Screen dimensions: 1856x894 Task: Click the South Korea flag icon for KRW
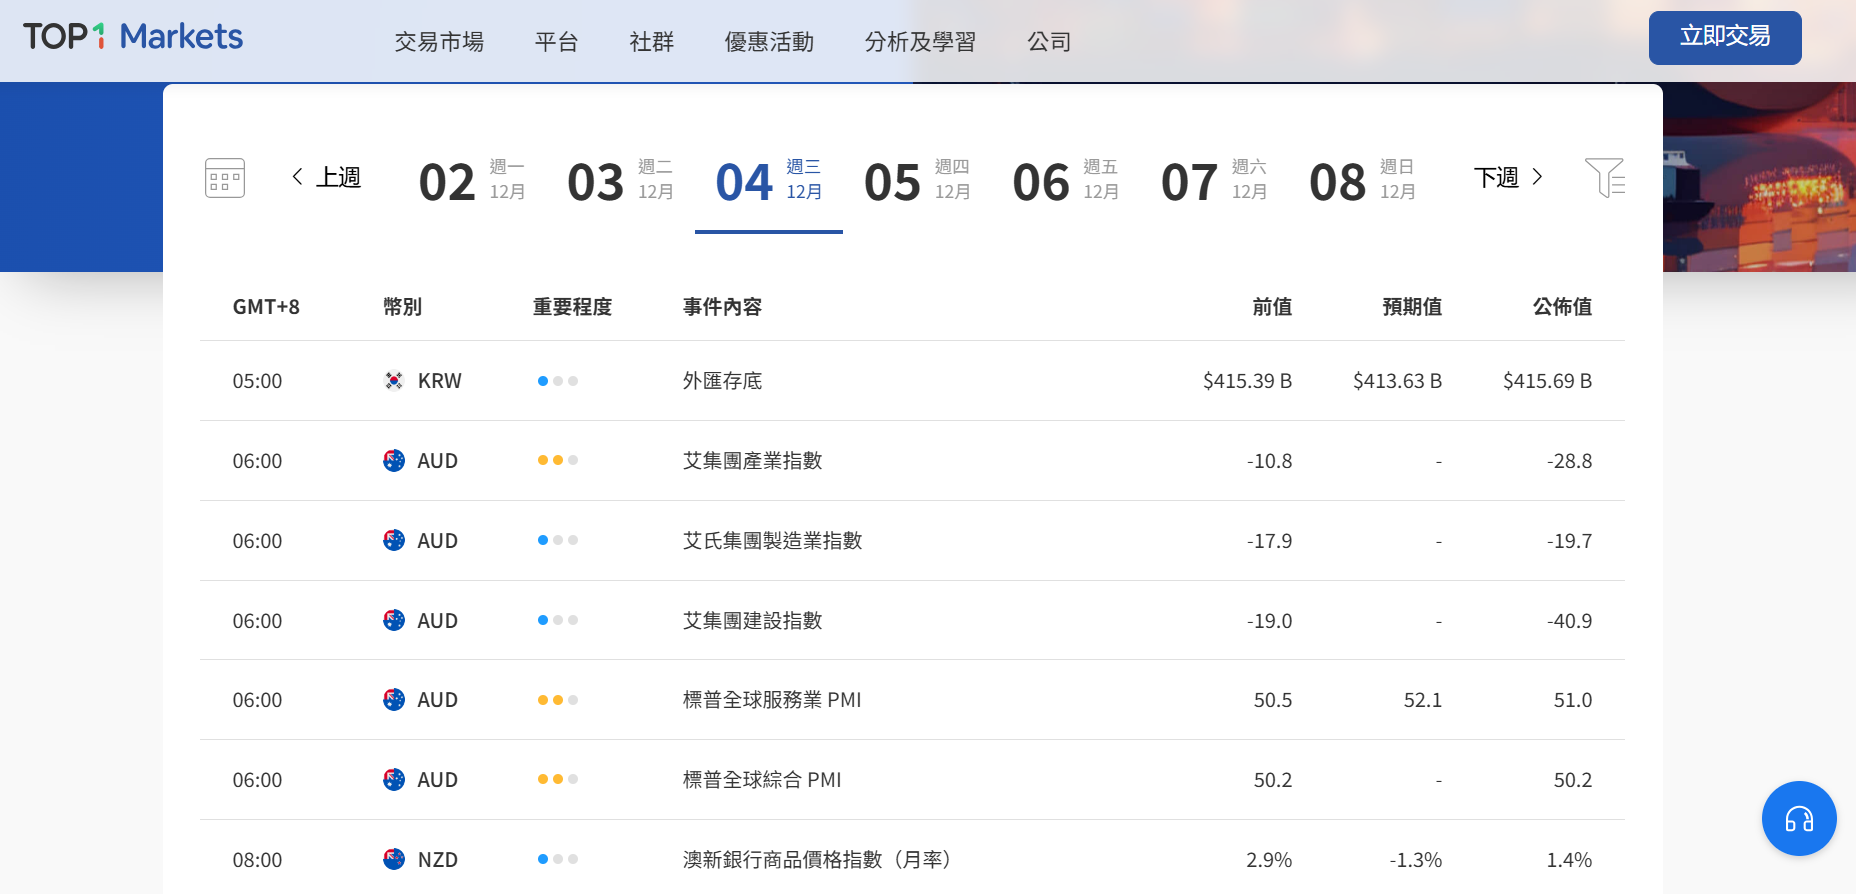[x=394, y=381]
